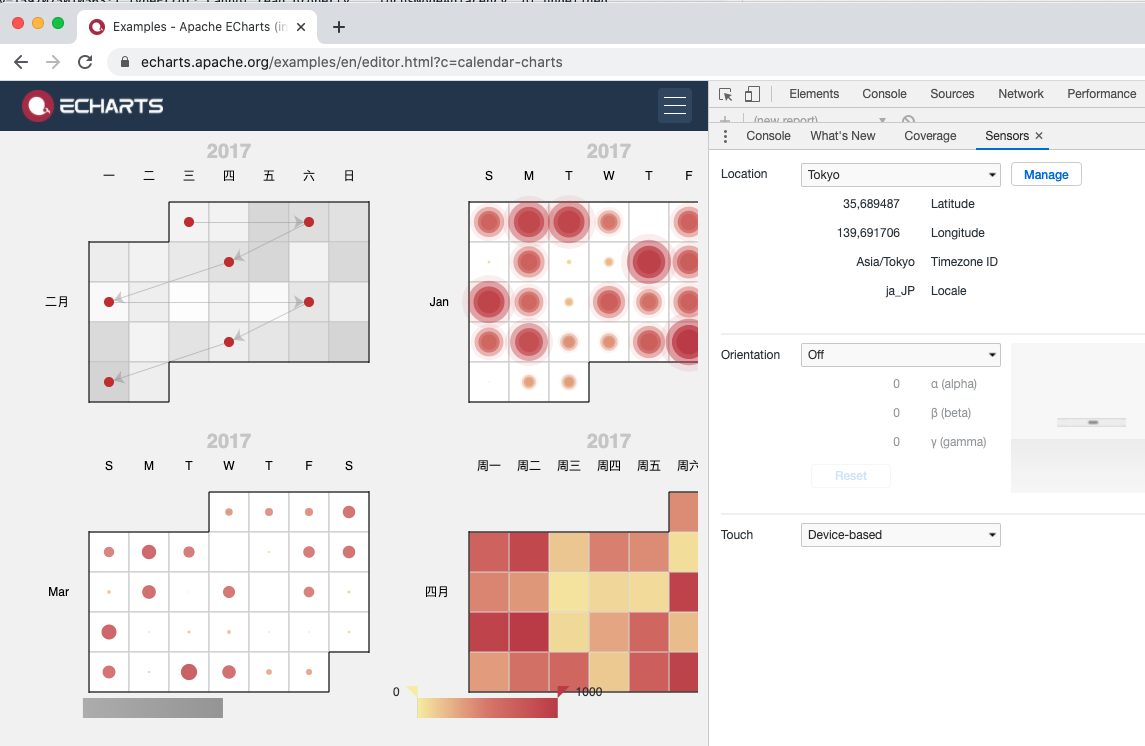This screenshot has height=746, width=1145.
Task: Close the Sensors drawer tab
Action: coord(1039,136)
